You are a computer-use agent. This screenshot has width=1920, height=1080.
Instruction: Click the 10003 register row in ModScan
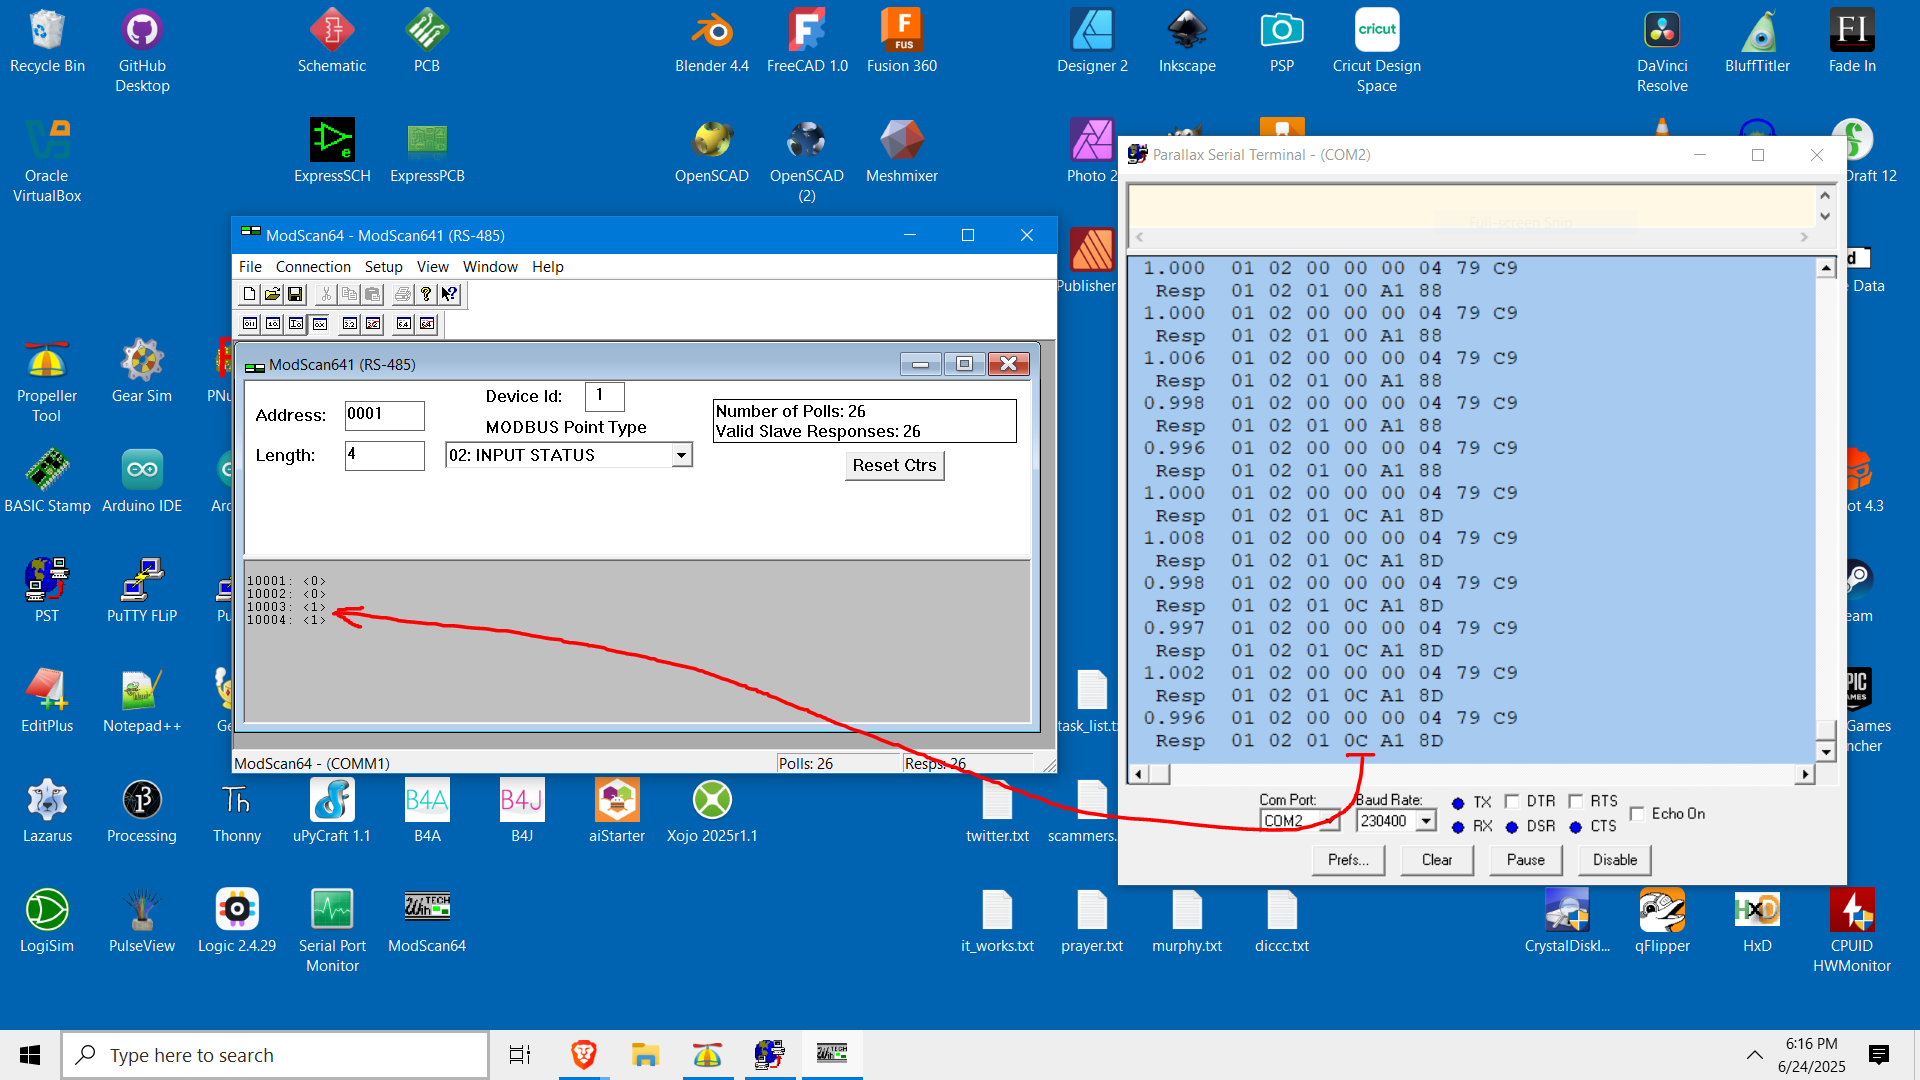(x=286, y=607)
